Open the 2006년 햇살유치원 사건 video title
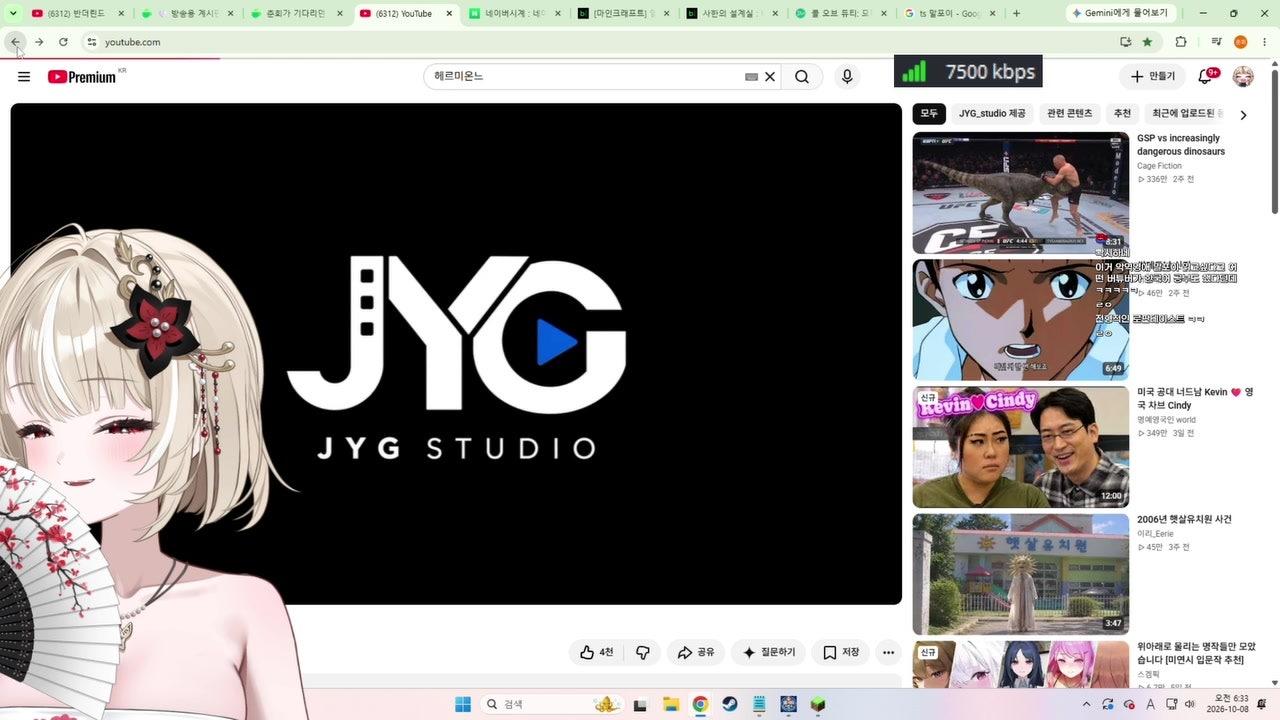The image size is (1280, 720). click(1184, 520)
